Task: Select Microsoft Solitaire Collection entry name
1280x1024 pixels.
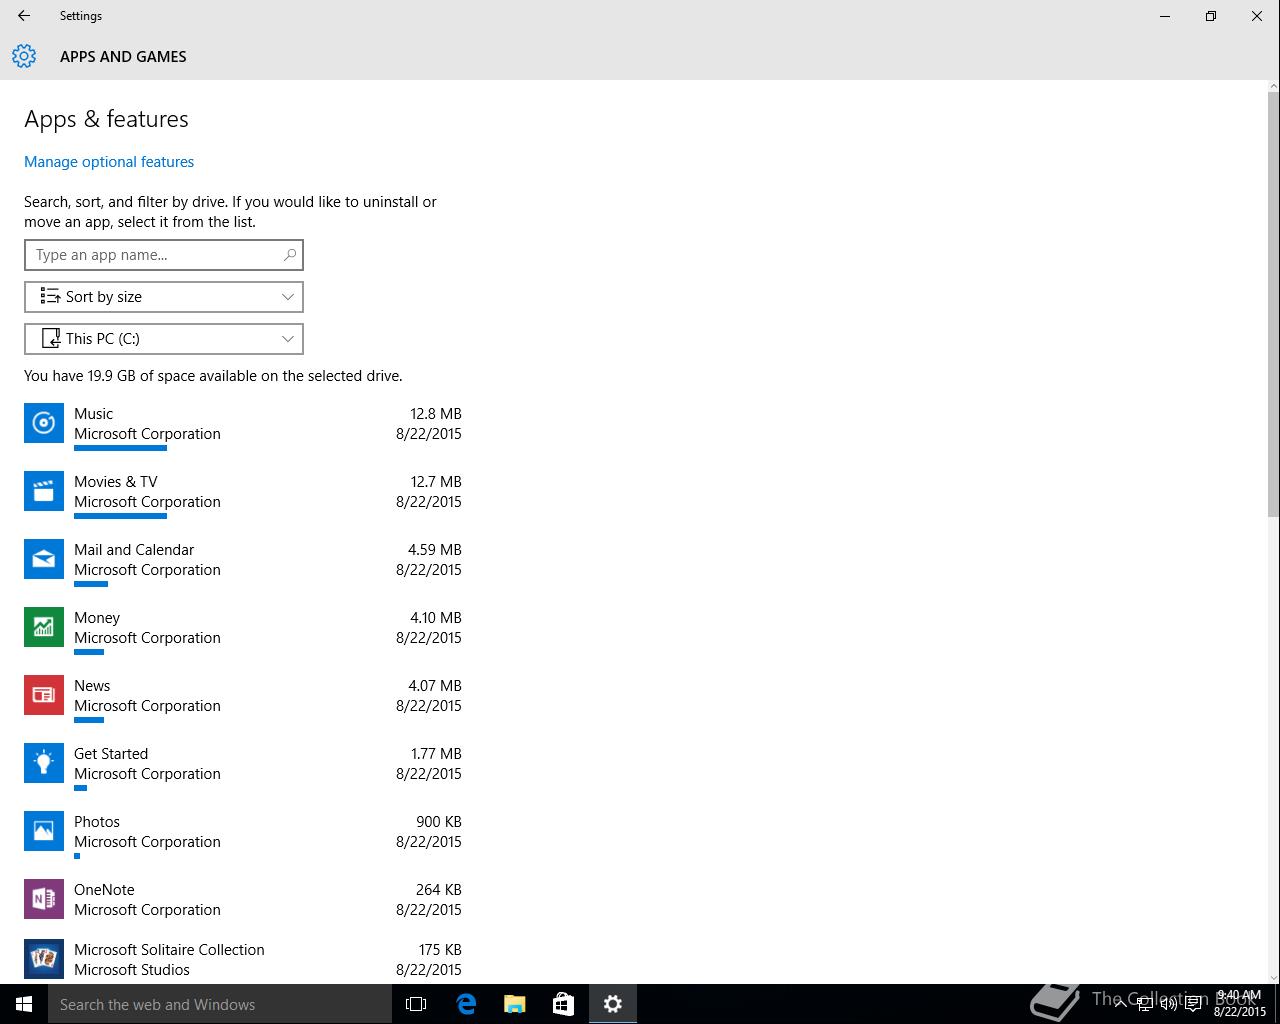Action: (x=169, y=950)
